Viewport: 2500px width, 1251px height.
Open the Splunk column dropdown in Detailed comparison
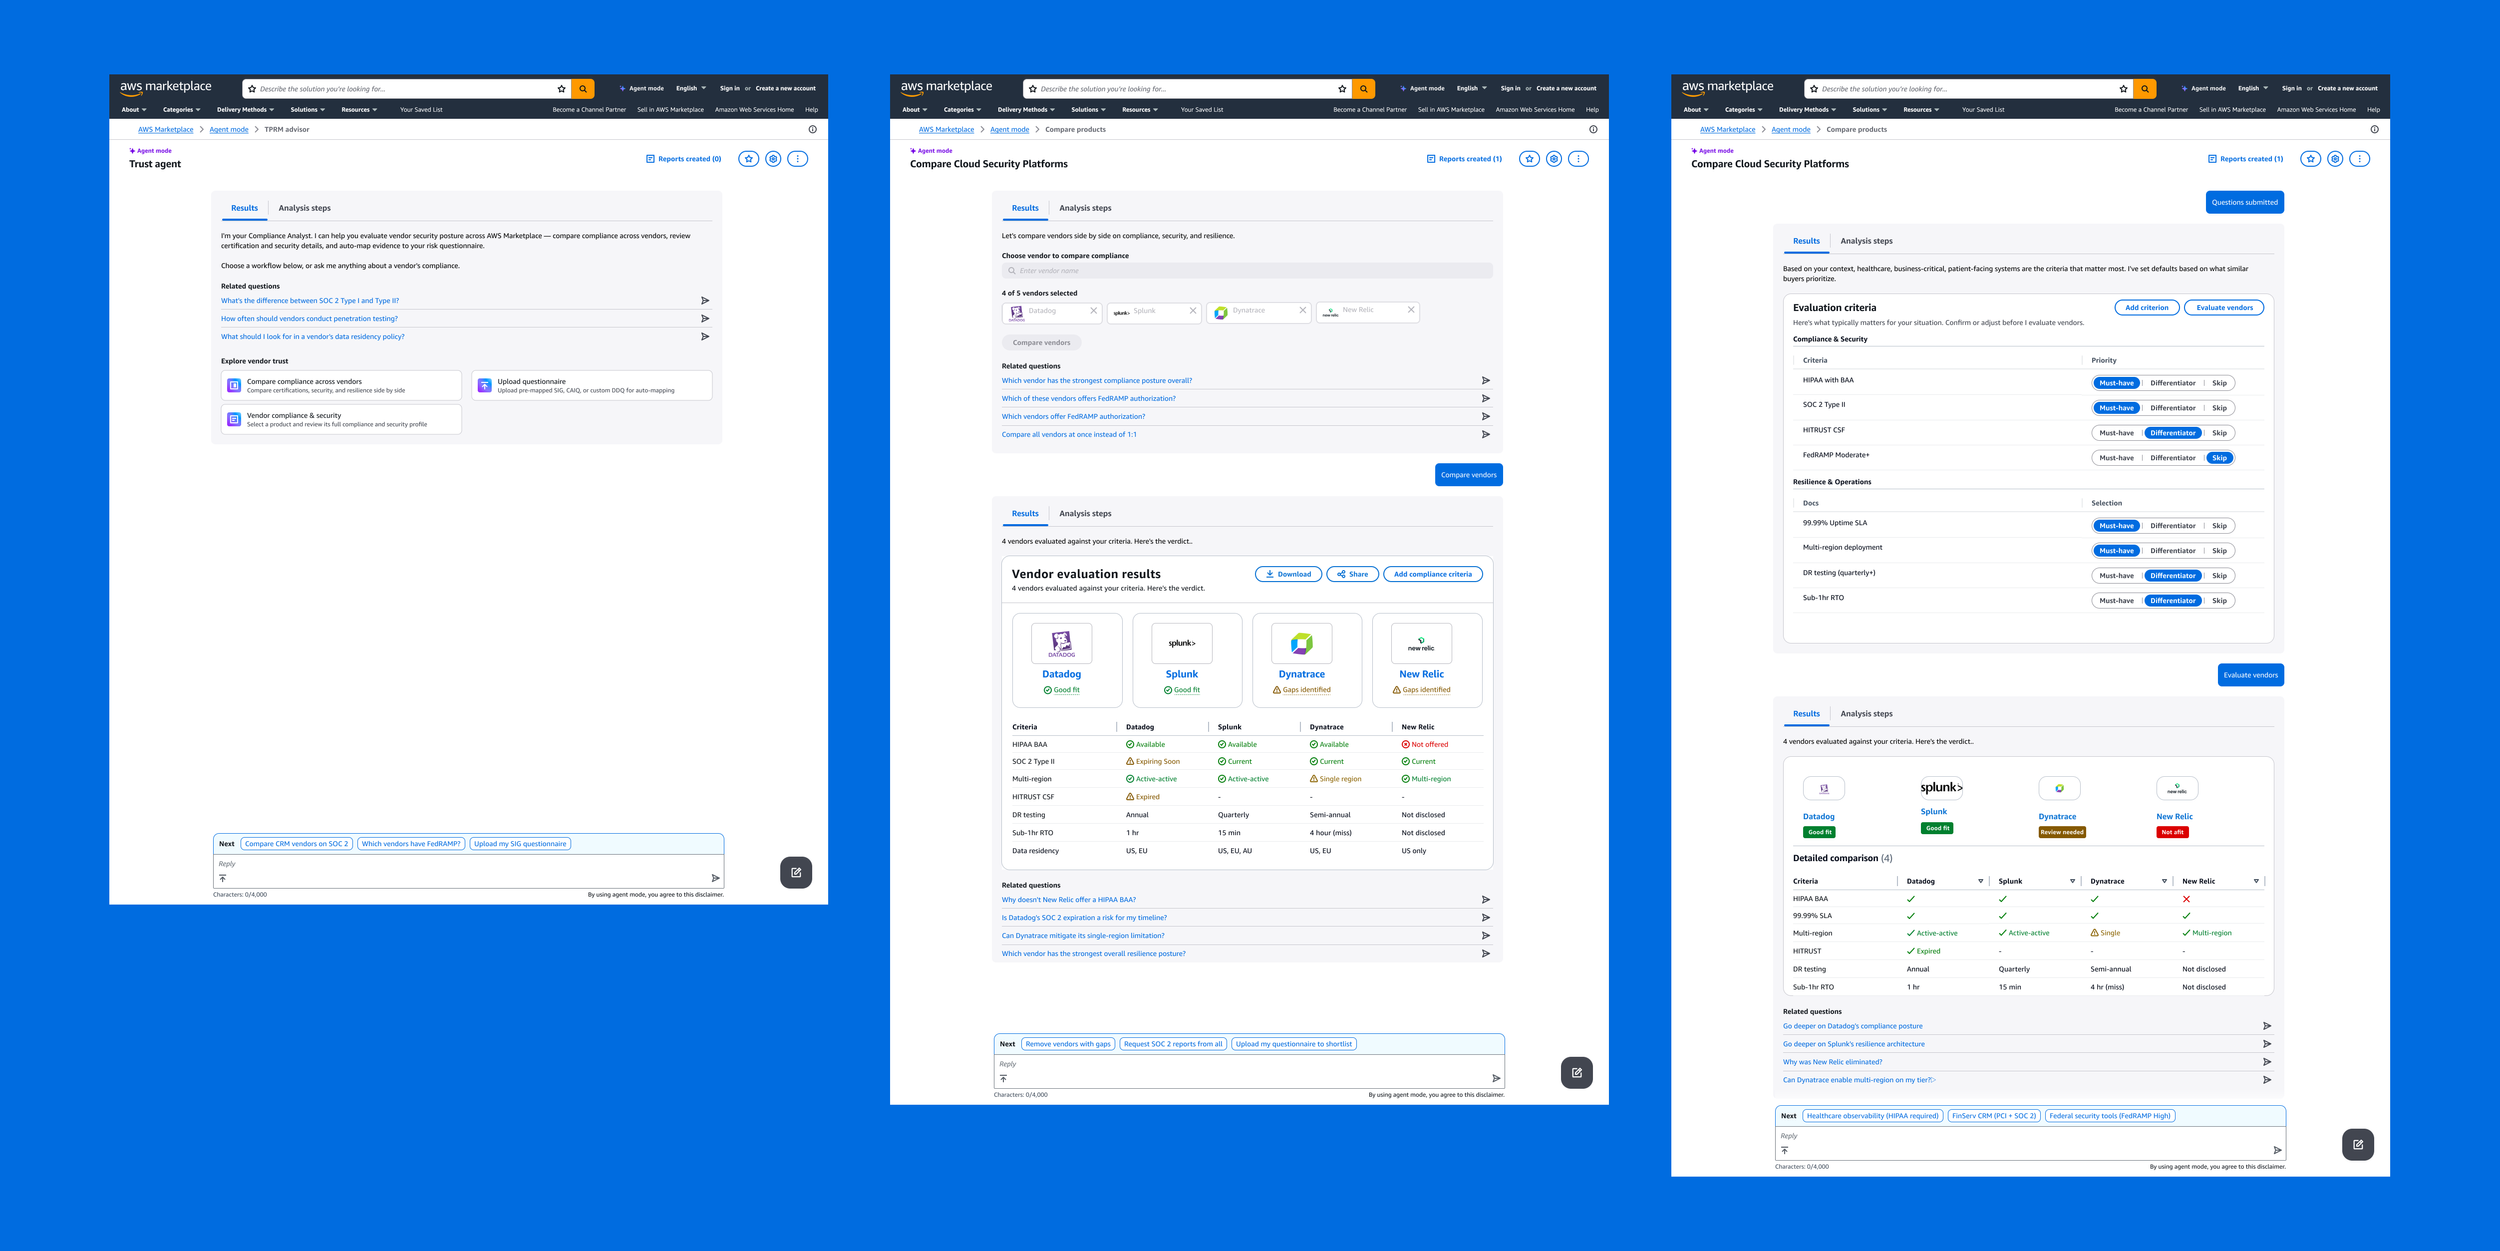point(2072,882)
